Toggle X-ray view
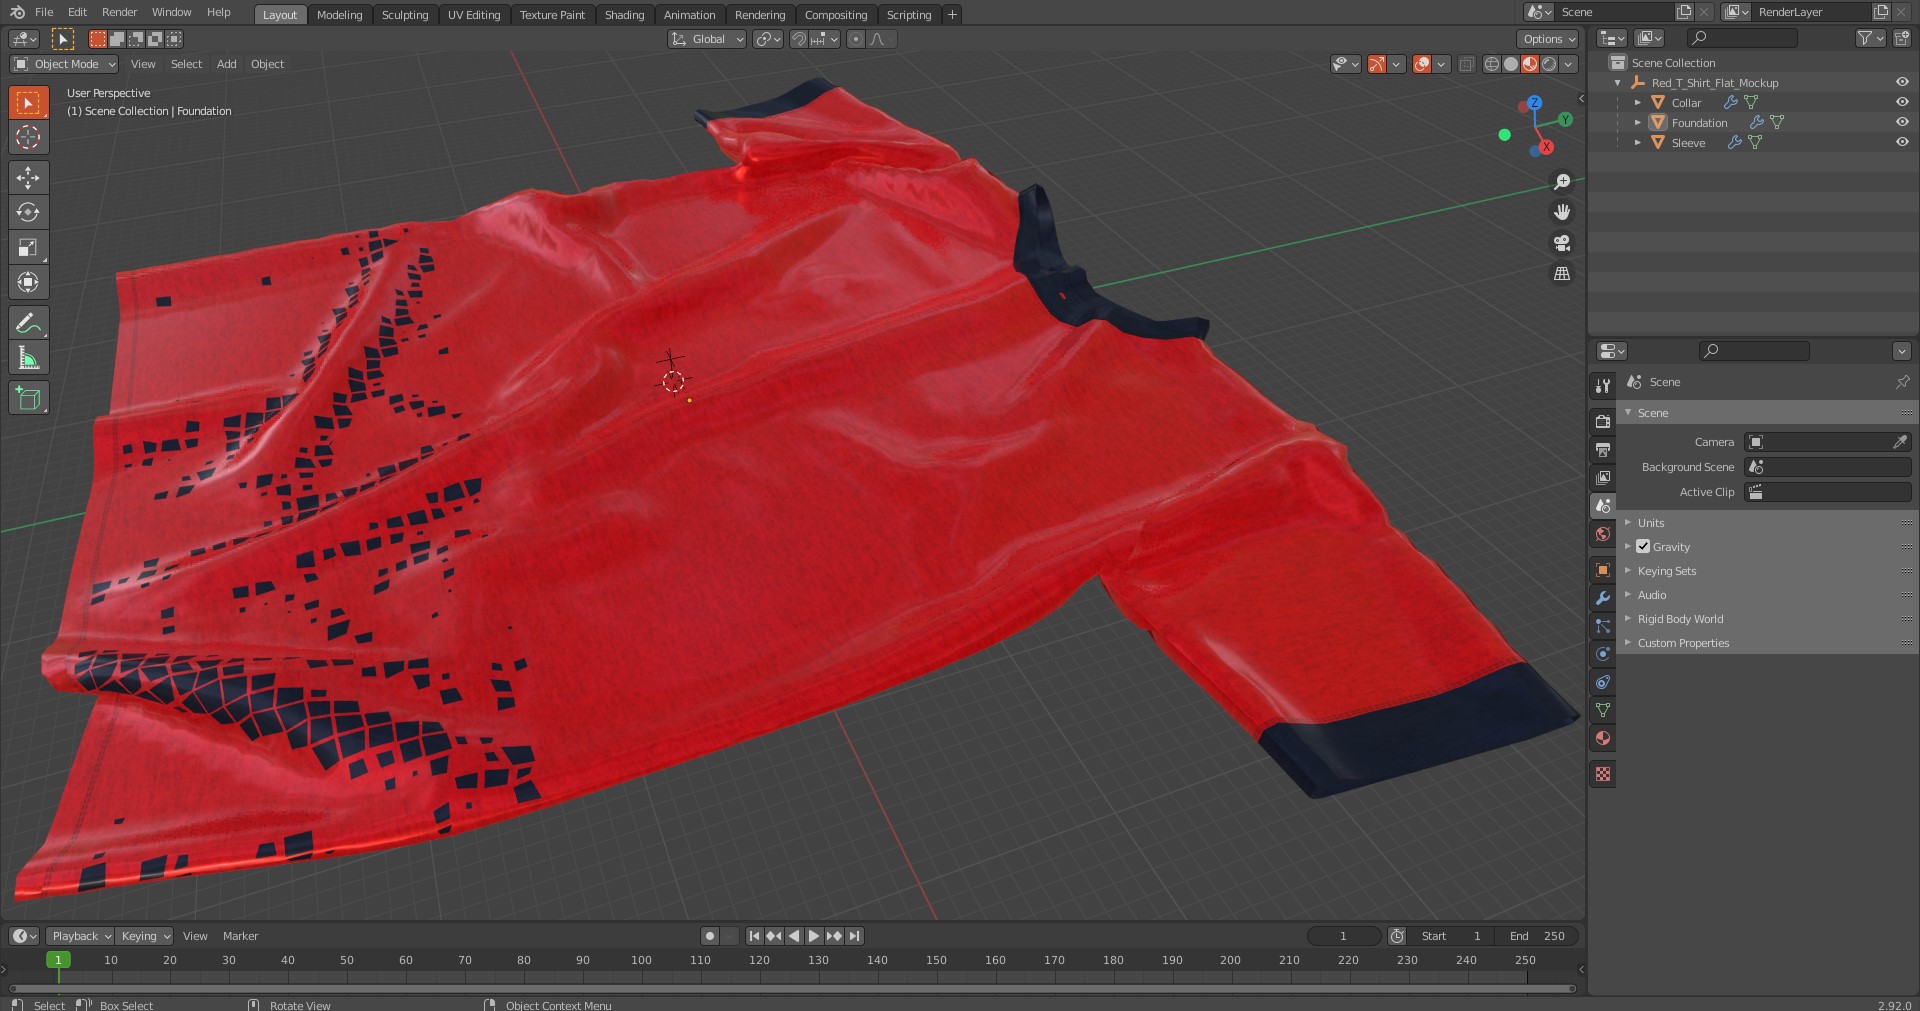 tap(1466, 64)
